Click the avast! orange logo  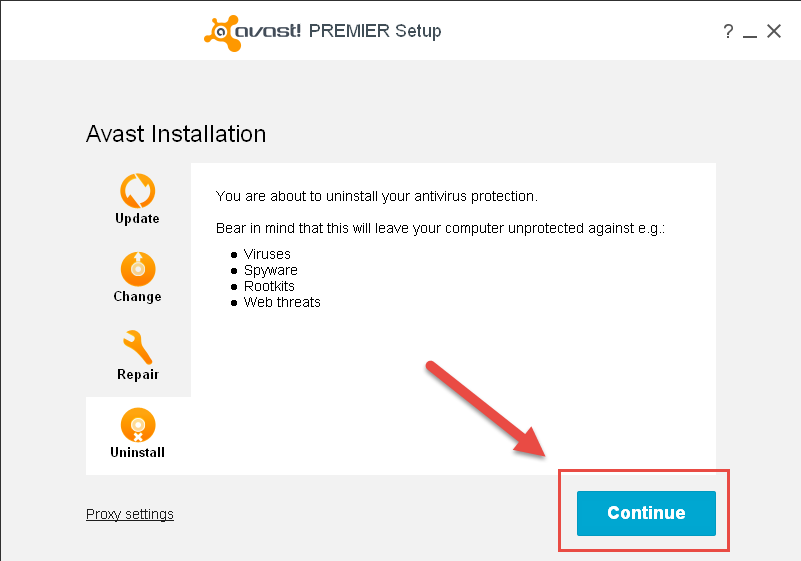[x=222, y=33]
